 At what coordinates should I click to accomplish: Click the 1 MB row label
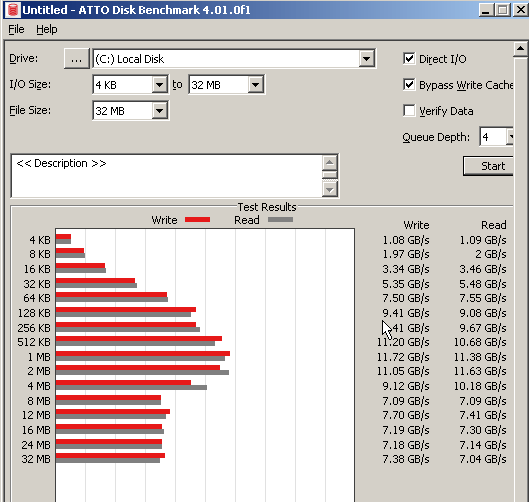39,357
